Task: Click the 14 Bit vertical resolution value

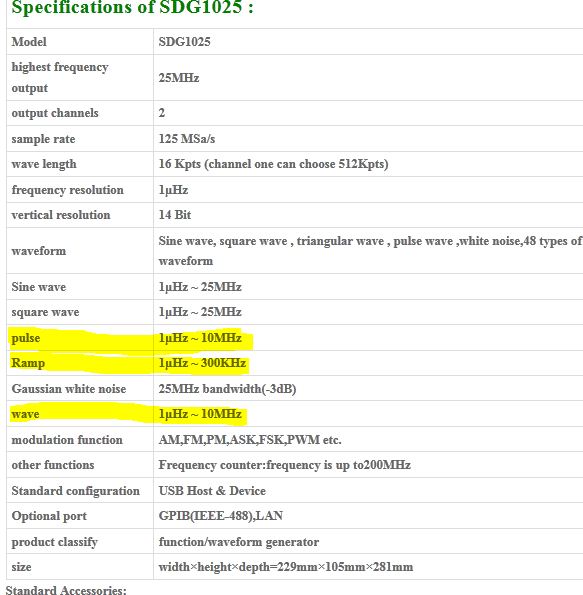Action: [175, 215]
